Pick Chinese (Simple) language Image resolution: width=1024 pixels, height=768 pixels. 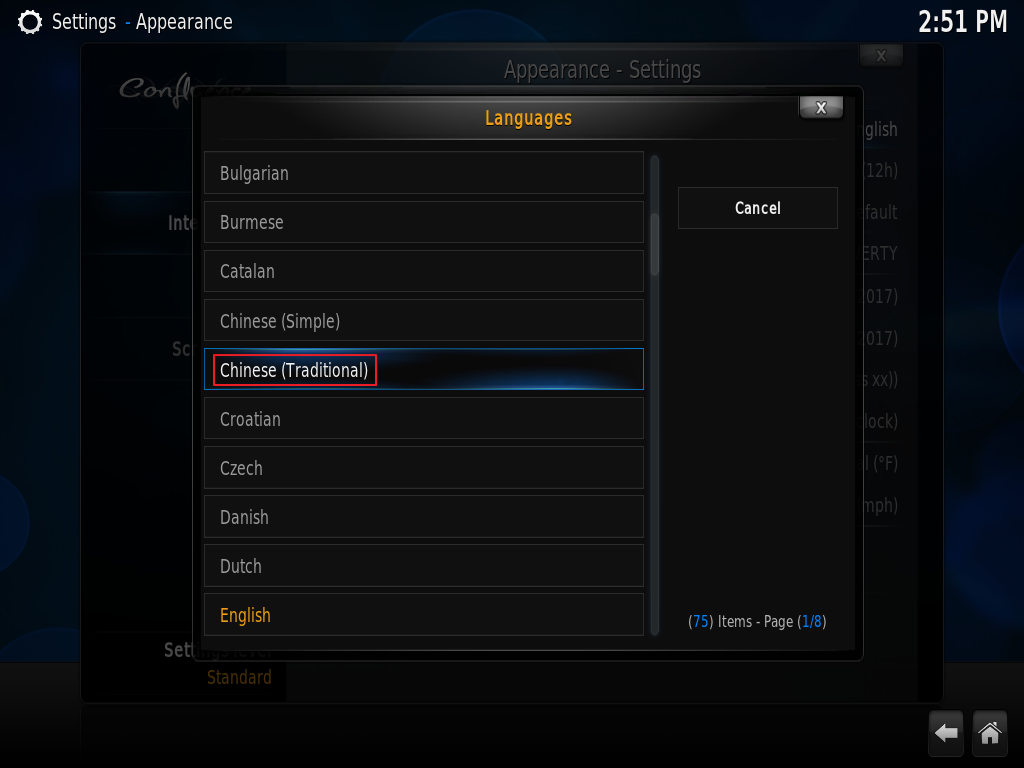(424, 321)
